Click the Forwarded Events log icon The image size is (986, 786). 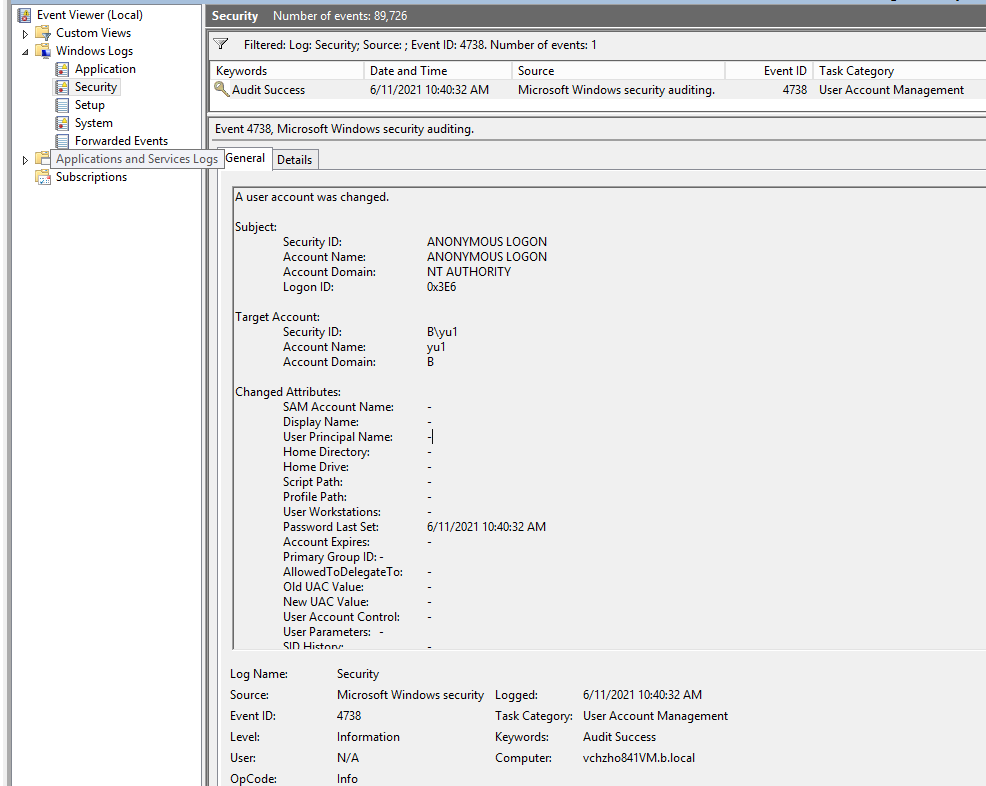(x=62, y=141)
